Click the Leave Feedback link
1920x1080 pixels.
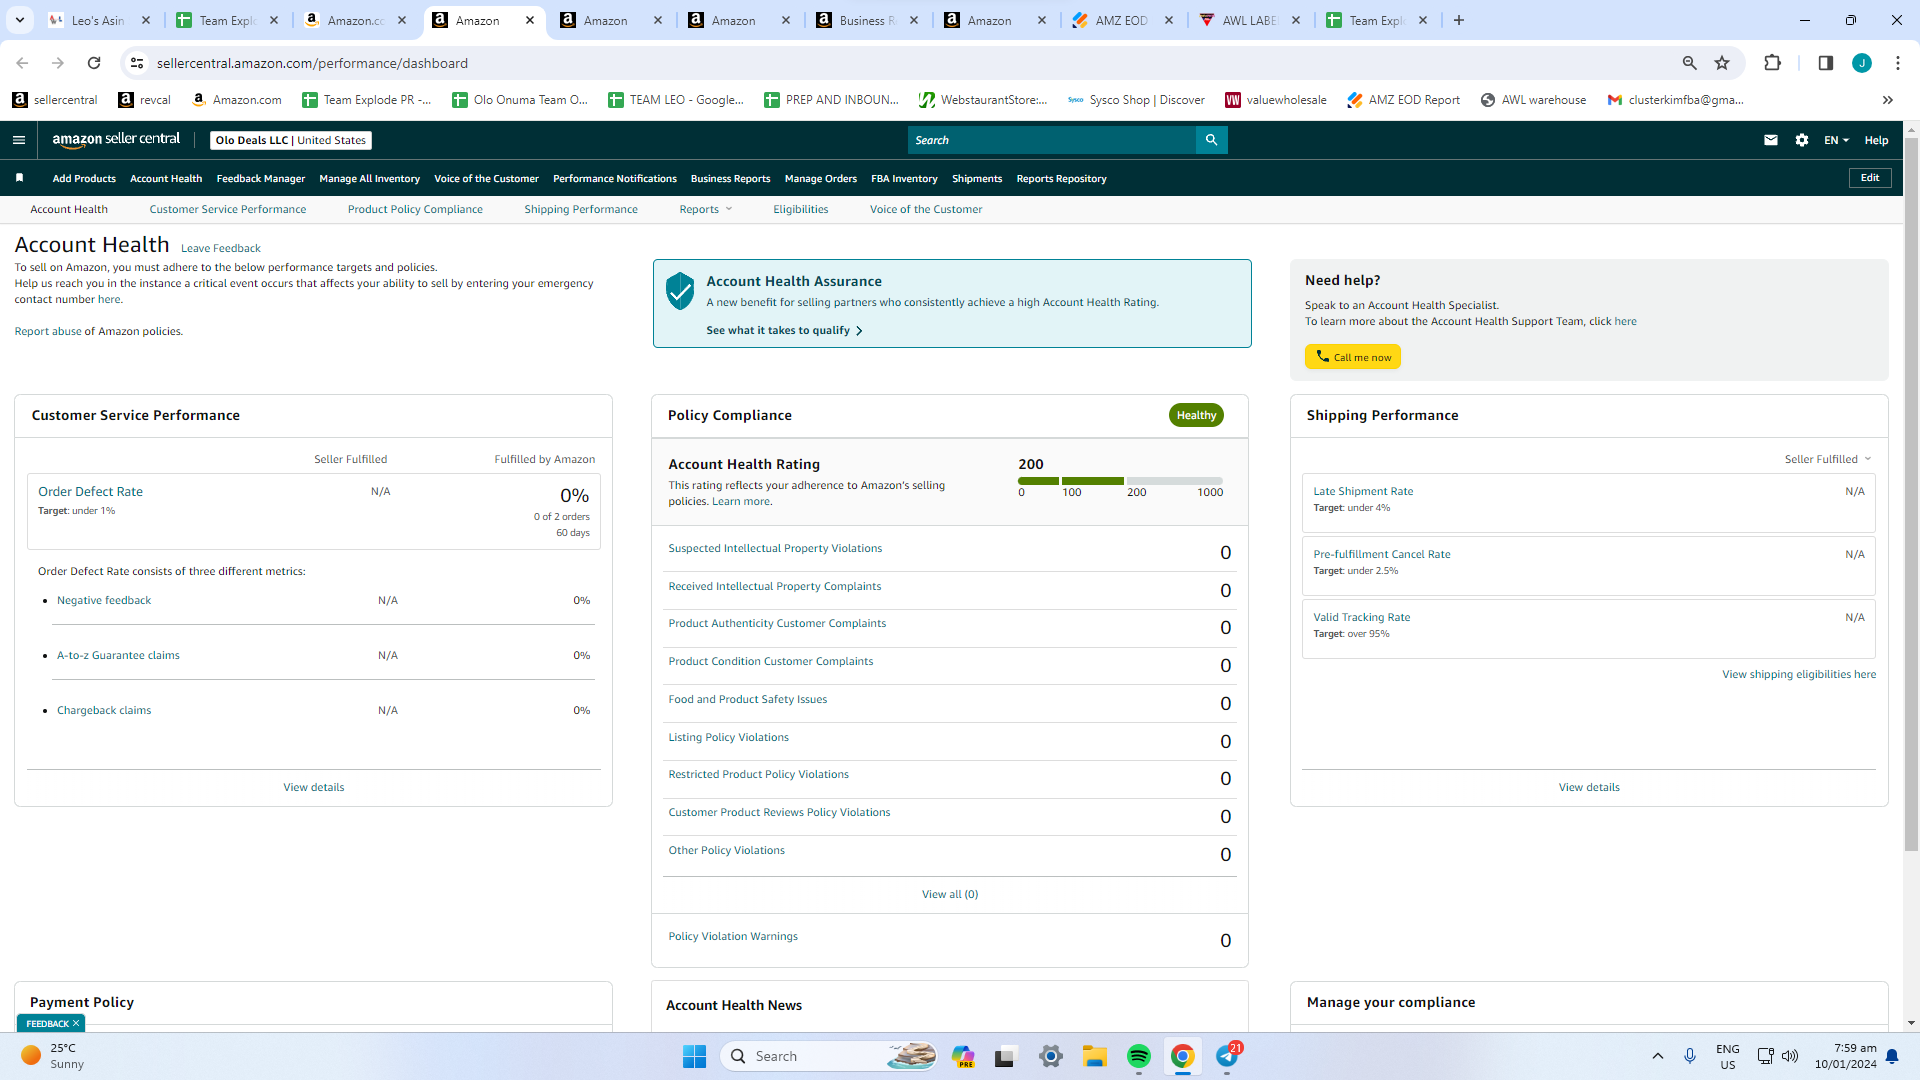pos(220,248)
